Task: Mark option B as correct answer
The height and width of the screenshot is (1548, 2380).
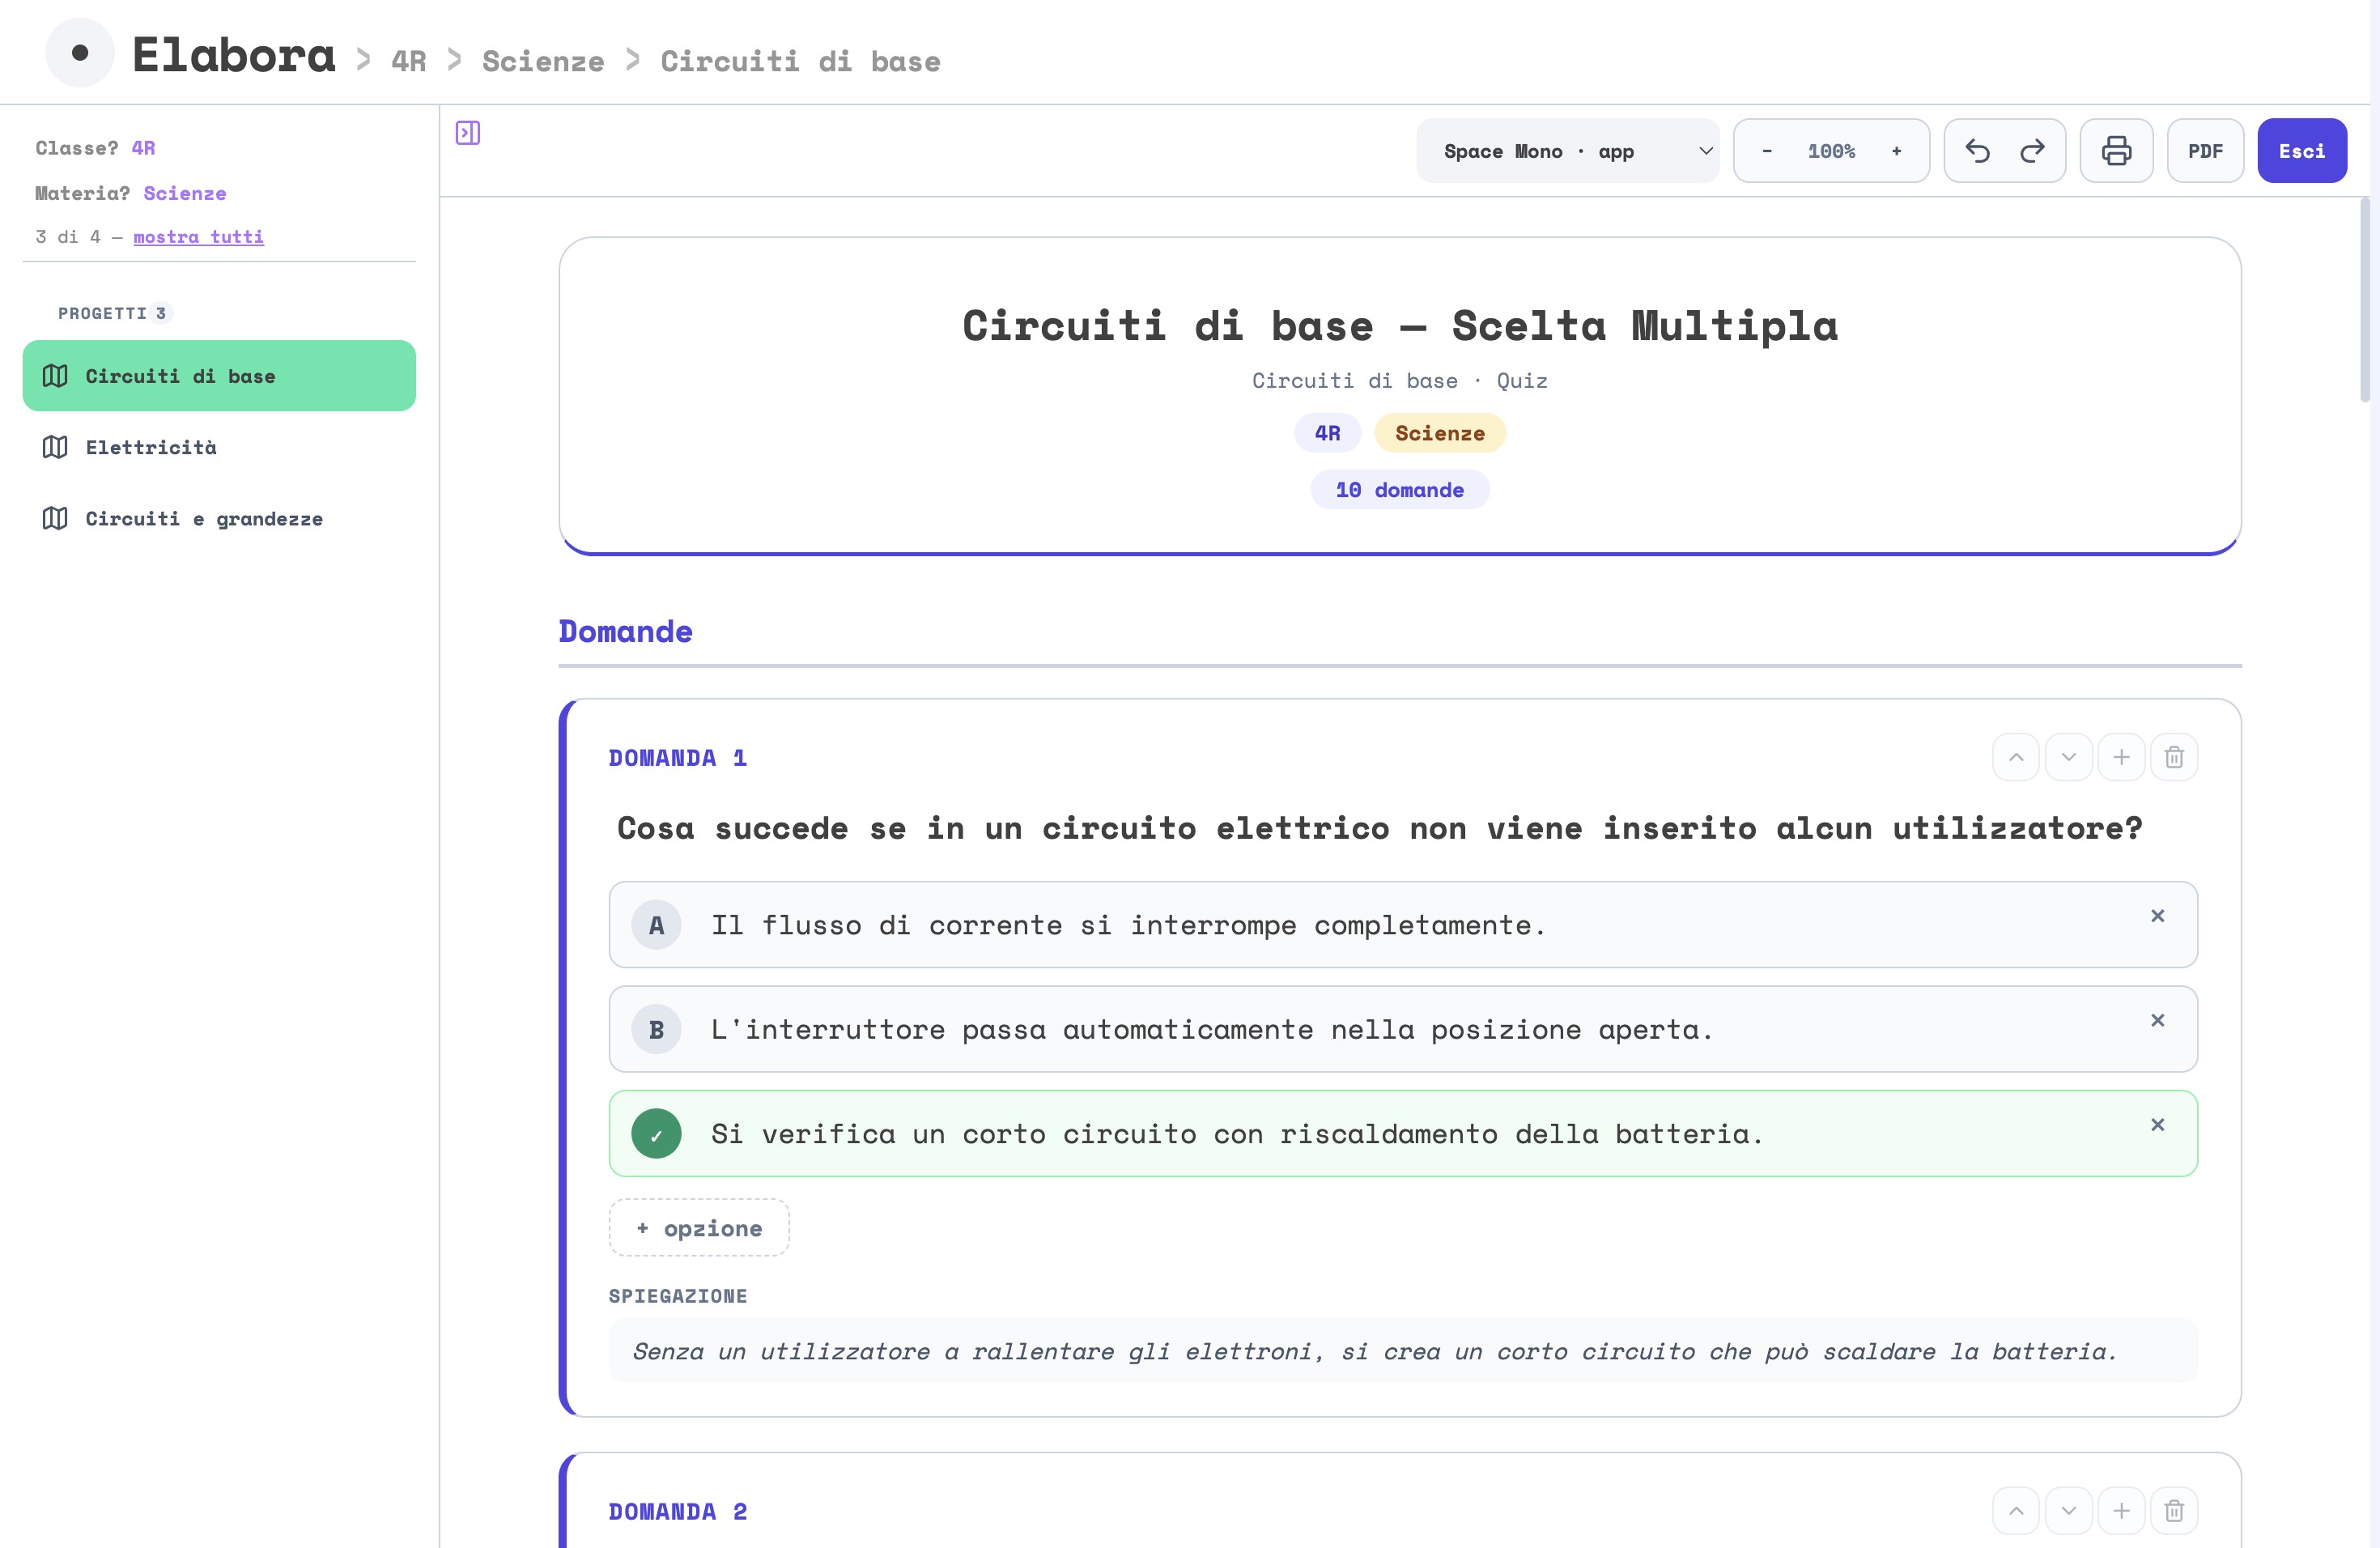Action: tap(656, 1029)
